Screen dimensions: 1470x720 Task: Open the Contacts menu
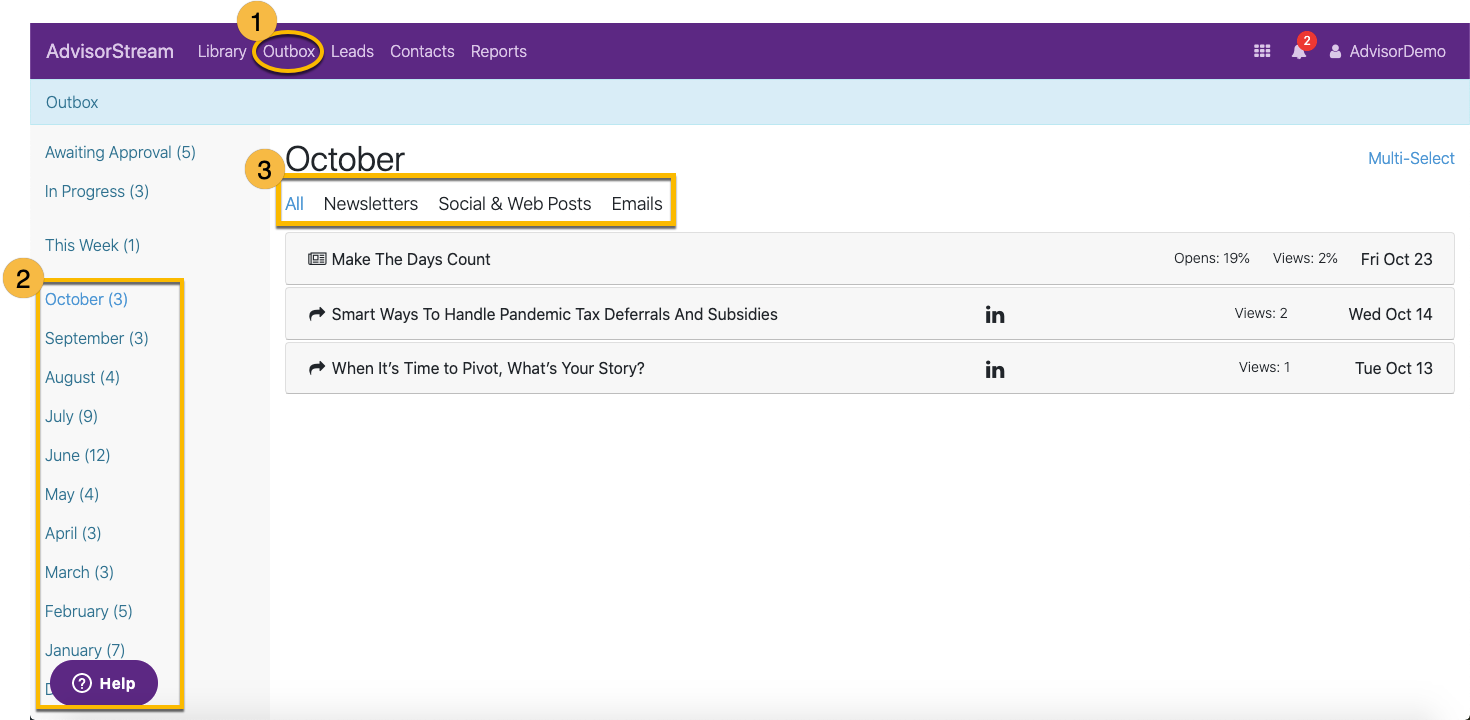(422, 51)
